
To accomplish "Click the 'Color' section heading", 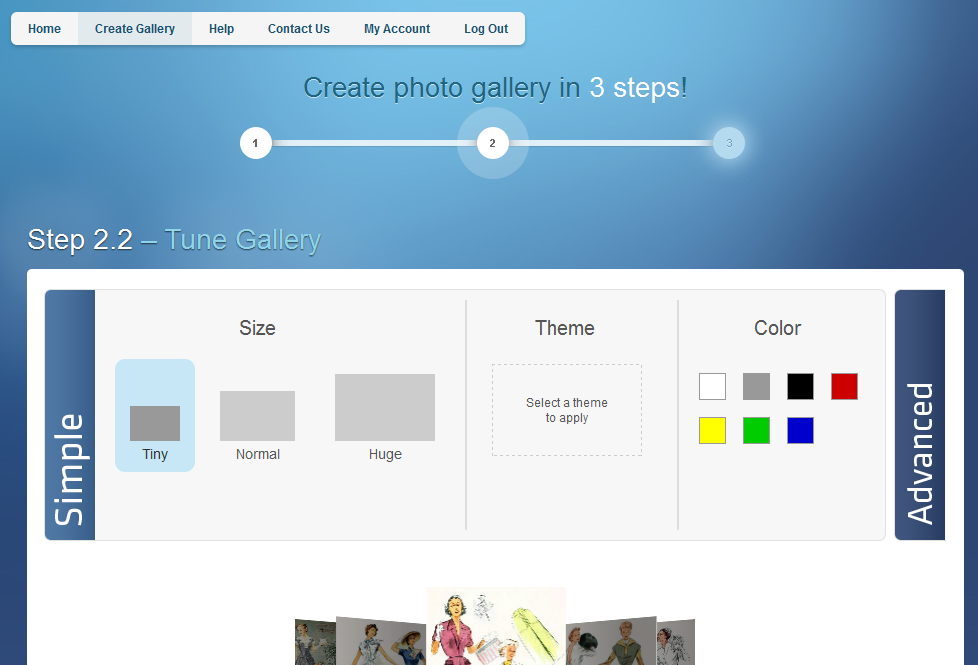I will (777, 328).
